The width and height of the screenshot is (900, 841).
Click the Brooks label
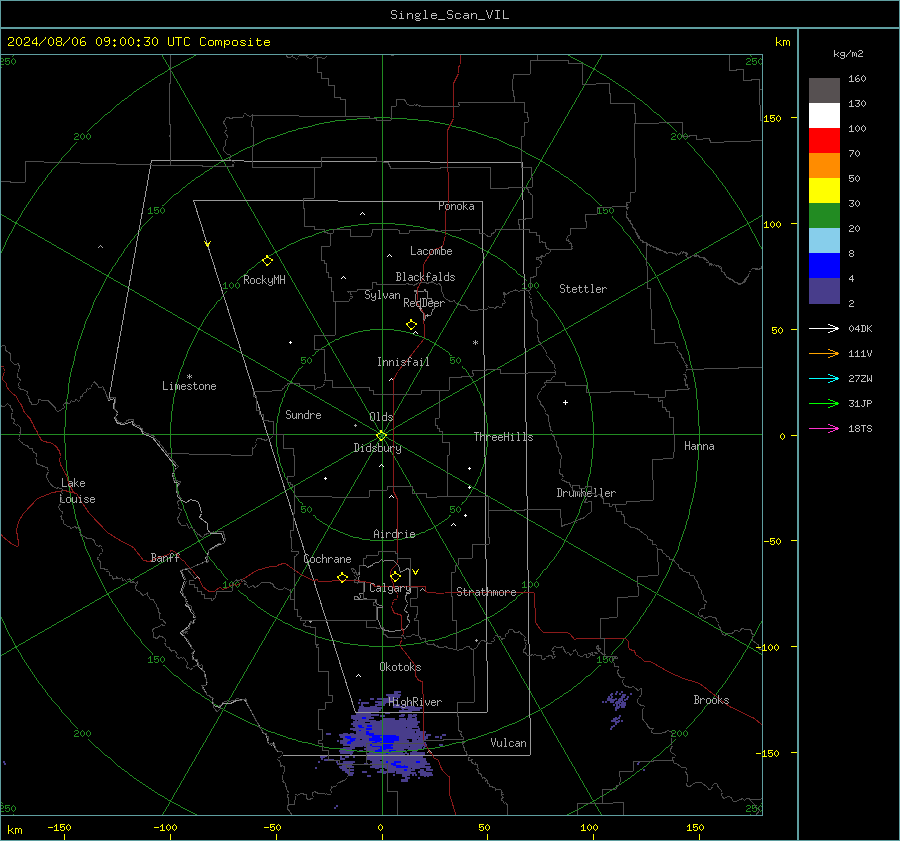point(711,700)
